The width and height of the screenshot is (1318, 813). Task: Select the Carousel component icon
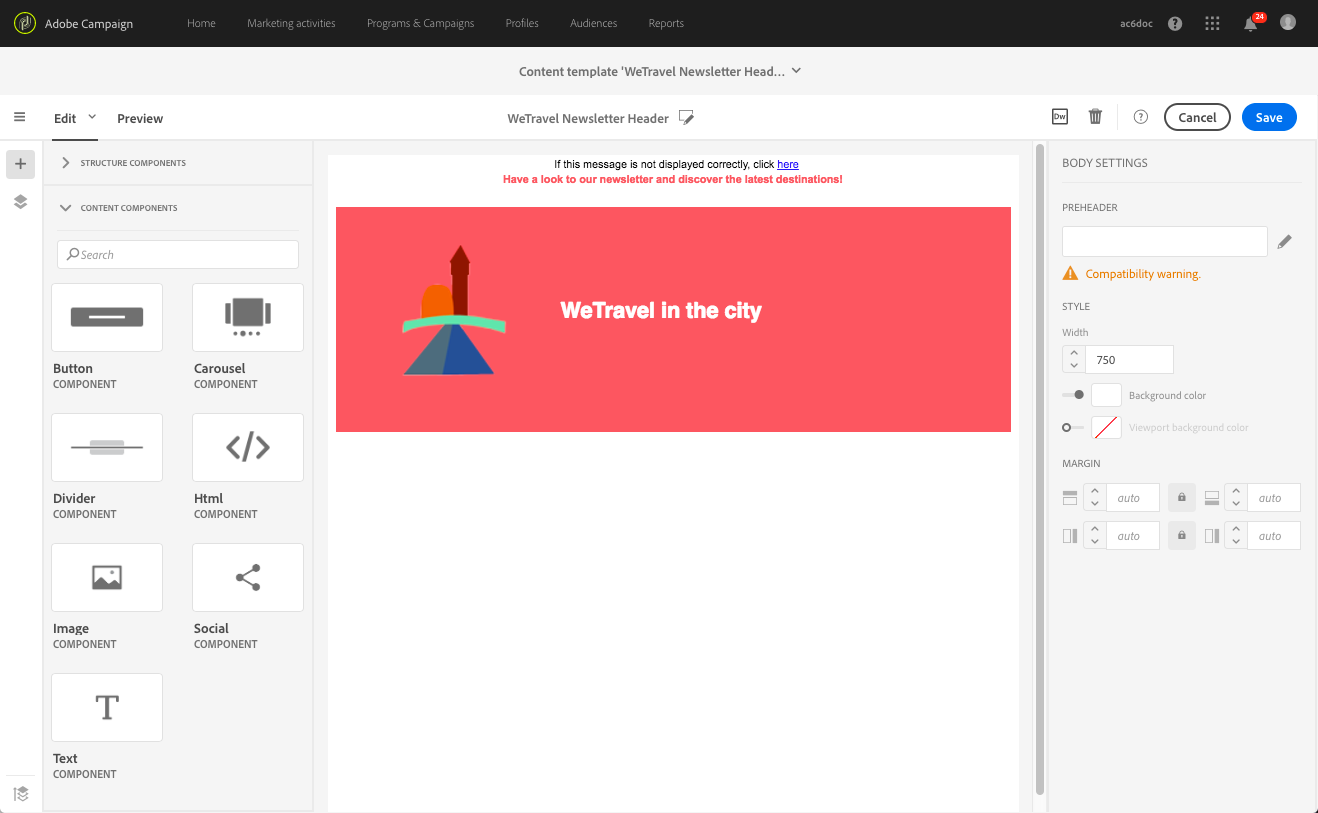tap(248, 317)
